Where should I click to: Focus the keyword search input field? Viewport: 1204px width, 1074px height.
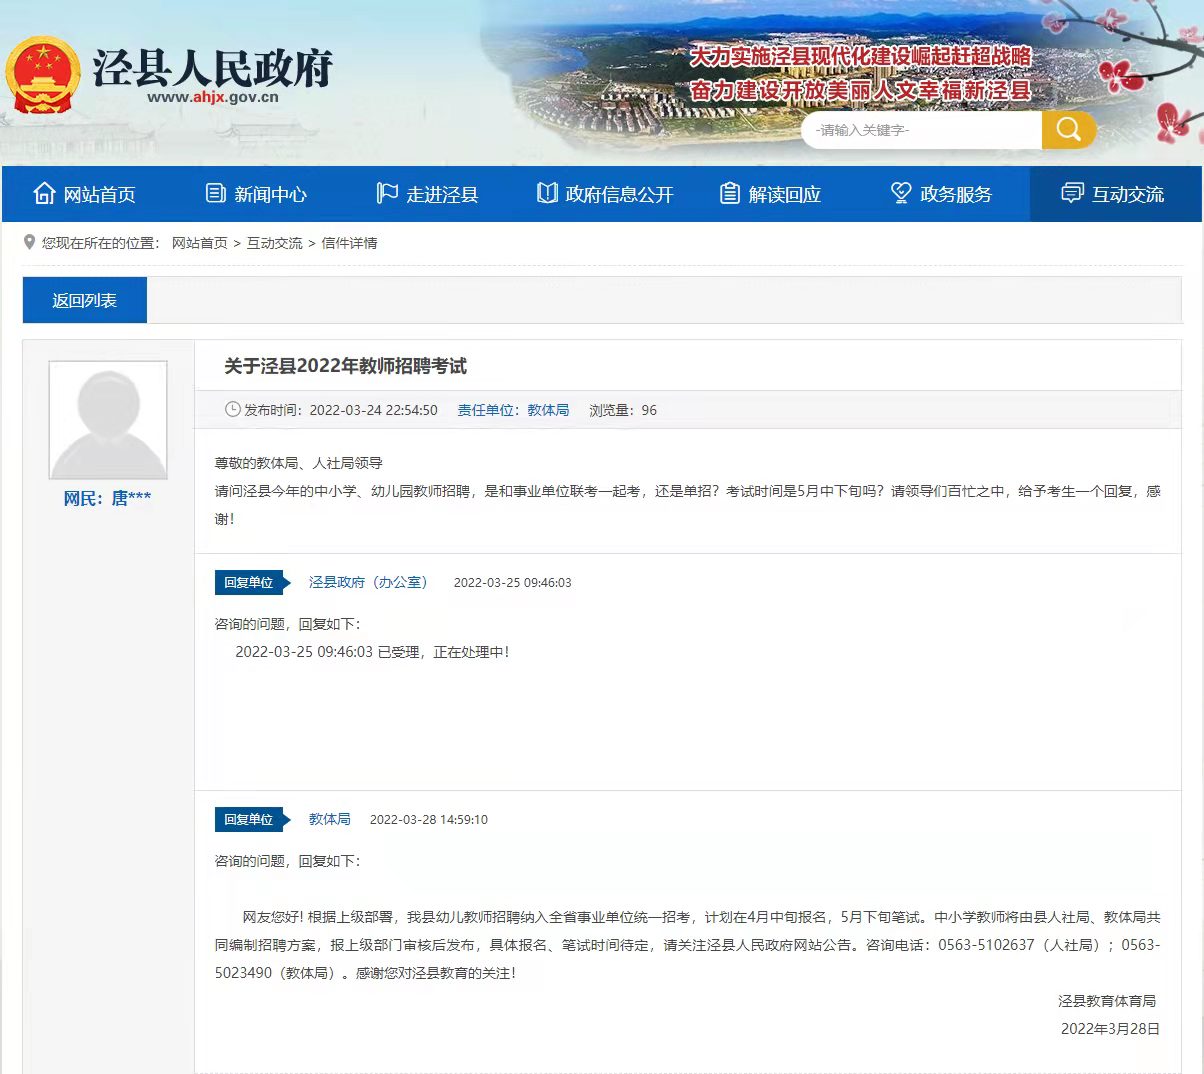click(x=920, y=130)
